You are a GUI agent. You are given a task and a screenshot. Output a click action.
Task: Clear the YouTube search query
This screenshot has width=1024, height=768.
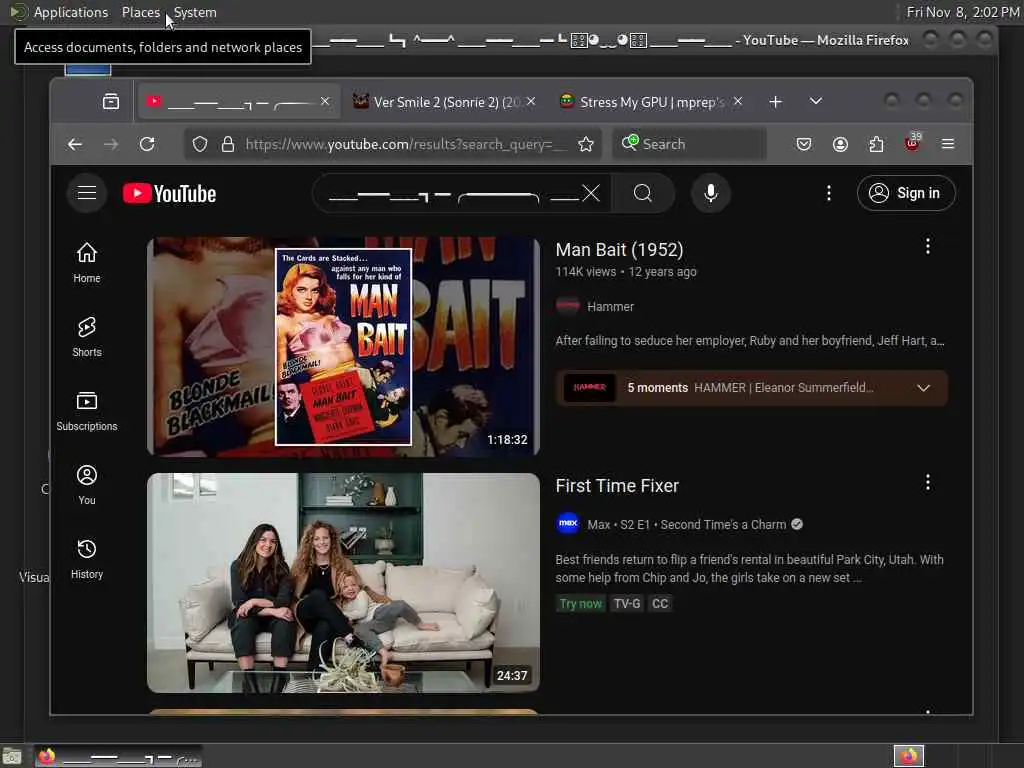pyautogui.click(x=591, y=193)
